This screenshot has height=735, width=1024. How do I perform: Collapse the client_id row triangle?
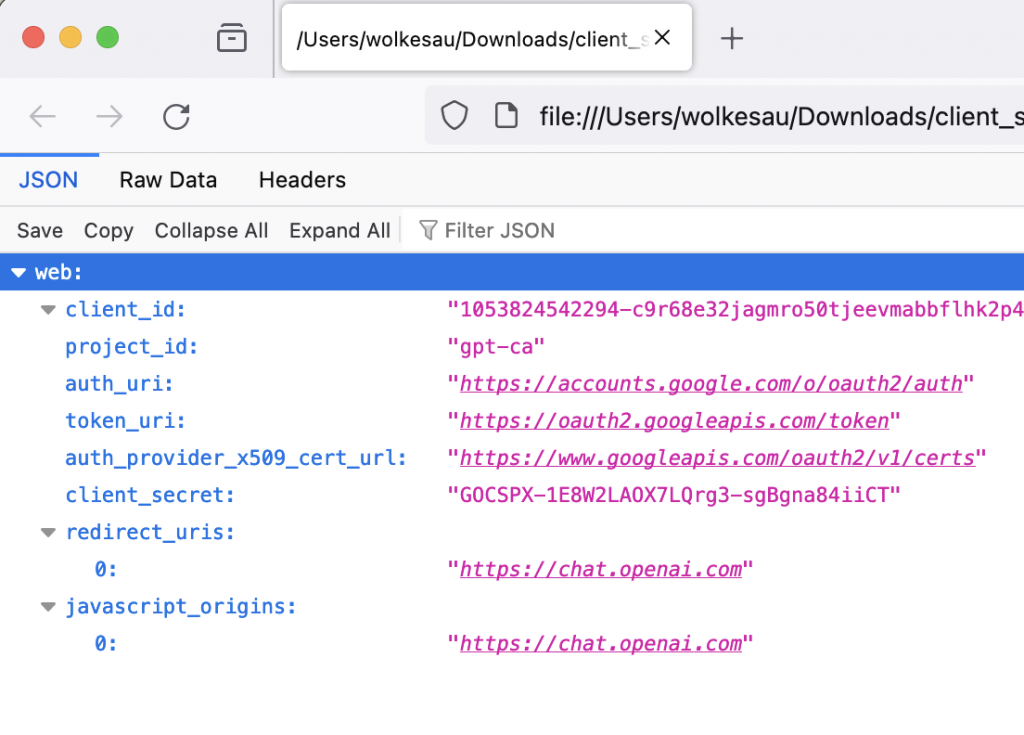[48, 310]
